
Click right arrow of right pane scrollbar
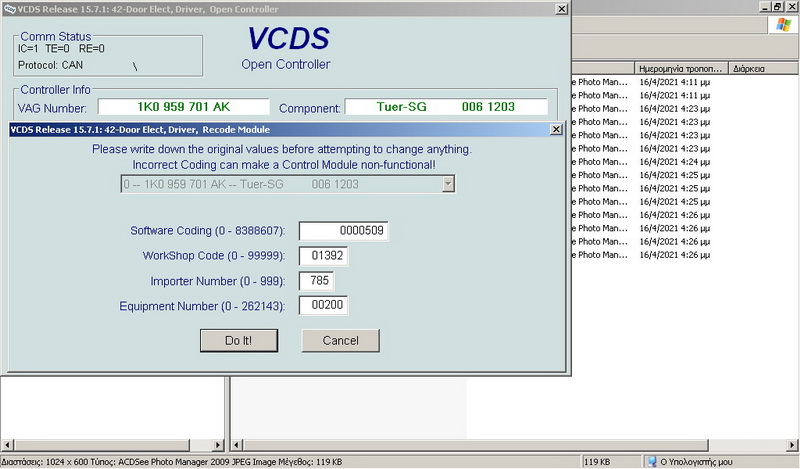pos(793,445)
